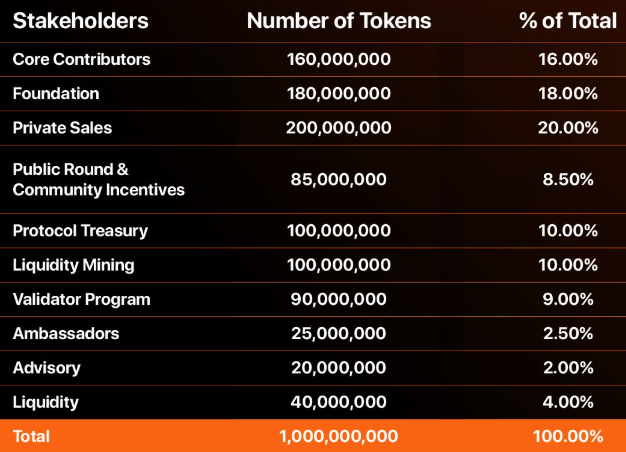Click the 90,000,000 token amount
The image size is (626, 452).
[339, 299]
